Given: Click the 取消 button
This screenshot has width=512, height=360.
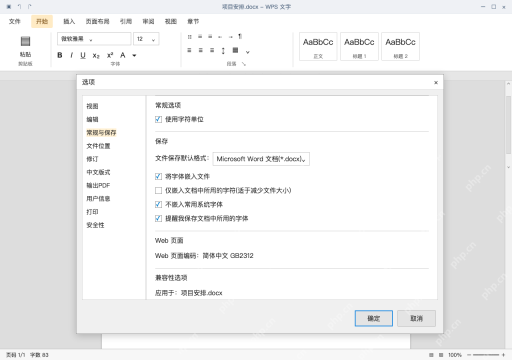Looking at the screenshot, I should (416, 318).
